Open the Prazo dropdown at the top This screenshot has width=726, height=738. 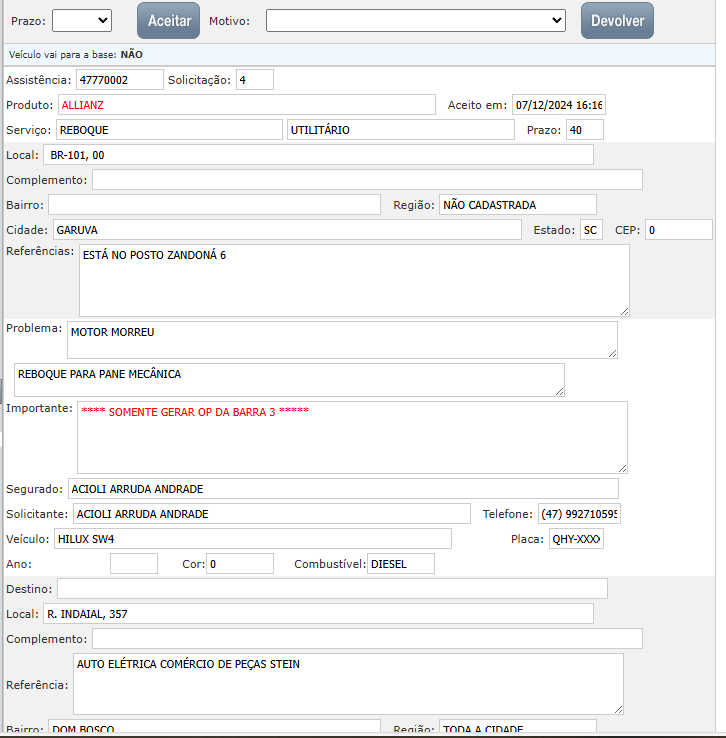[81, 20]
